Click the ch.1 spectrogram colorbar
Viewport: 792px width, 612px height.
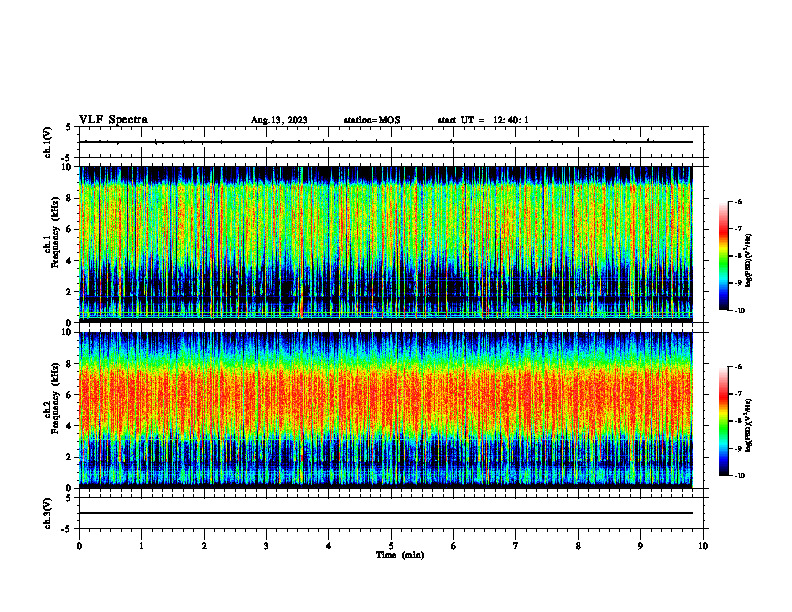(x=723, y=256)
